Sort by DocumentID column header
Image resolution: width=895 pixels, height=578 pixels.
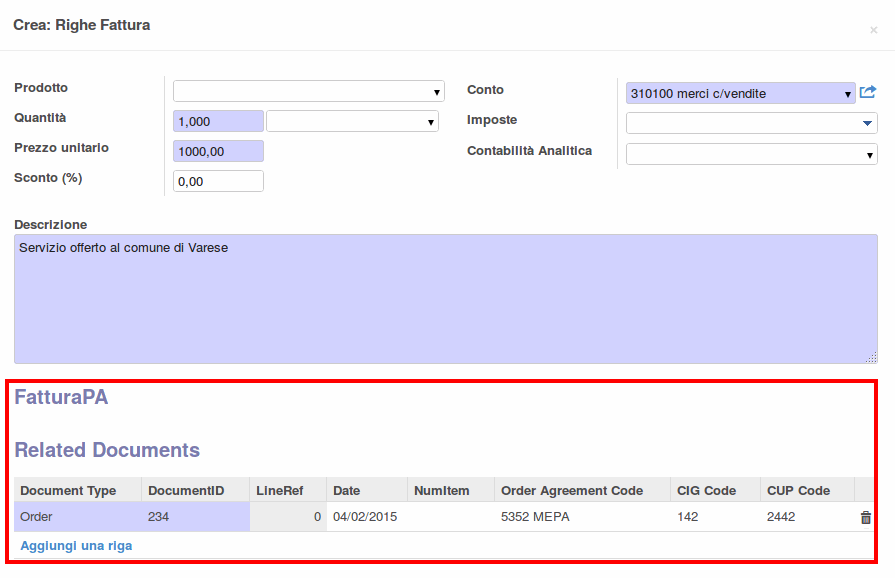(x=185, y=490)
